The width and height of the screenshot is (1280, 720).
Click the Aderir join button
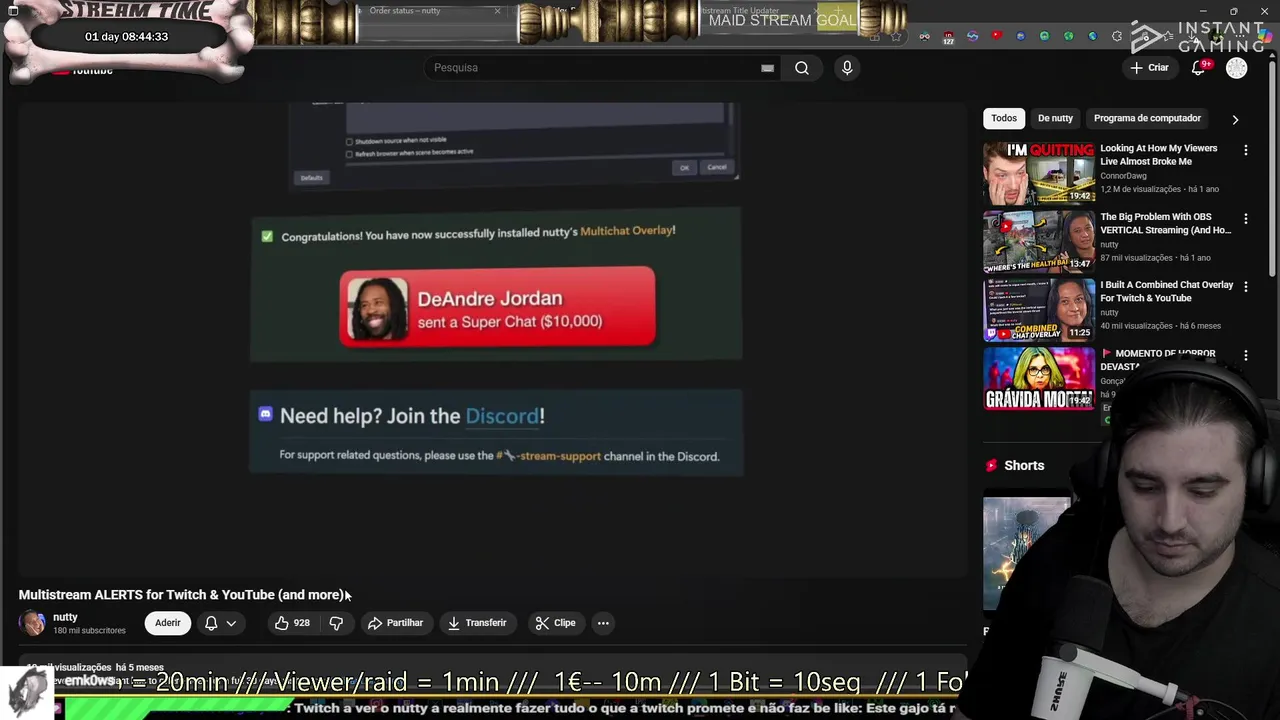(x=168, y=623)
